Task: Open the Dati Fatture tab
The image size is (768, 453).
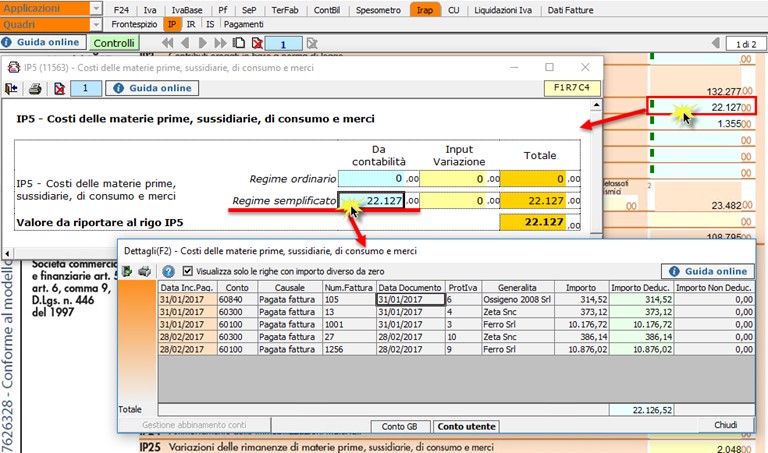Action: (x=570, y=10)
